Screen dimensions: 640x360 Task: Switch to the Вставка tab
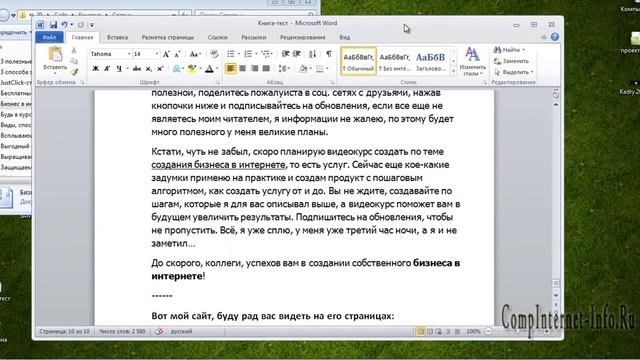coord(117,37)
